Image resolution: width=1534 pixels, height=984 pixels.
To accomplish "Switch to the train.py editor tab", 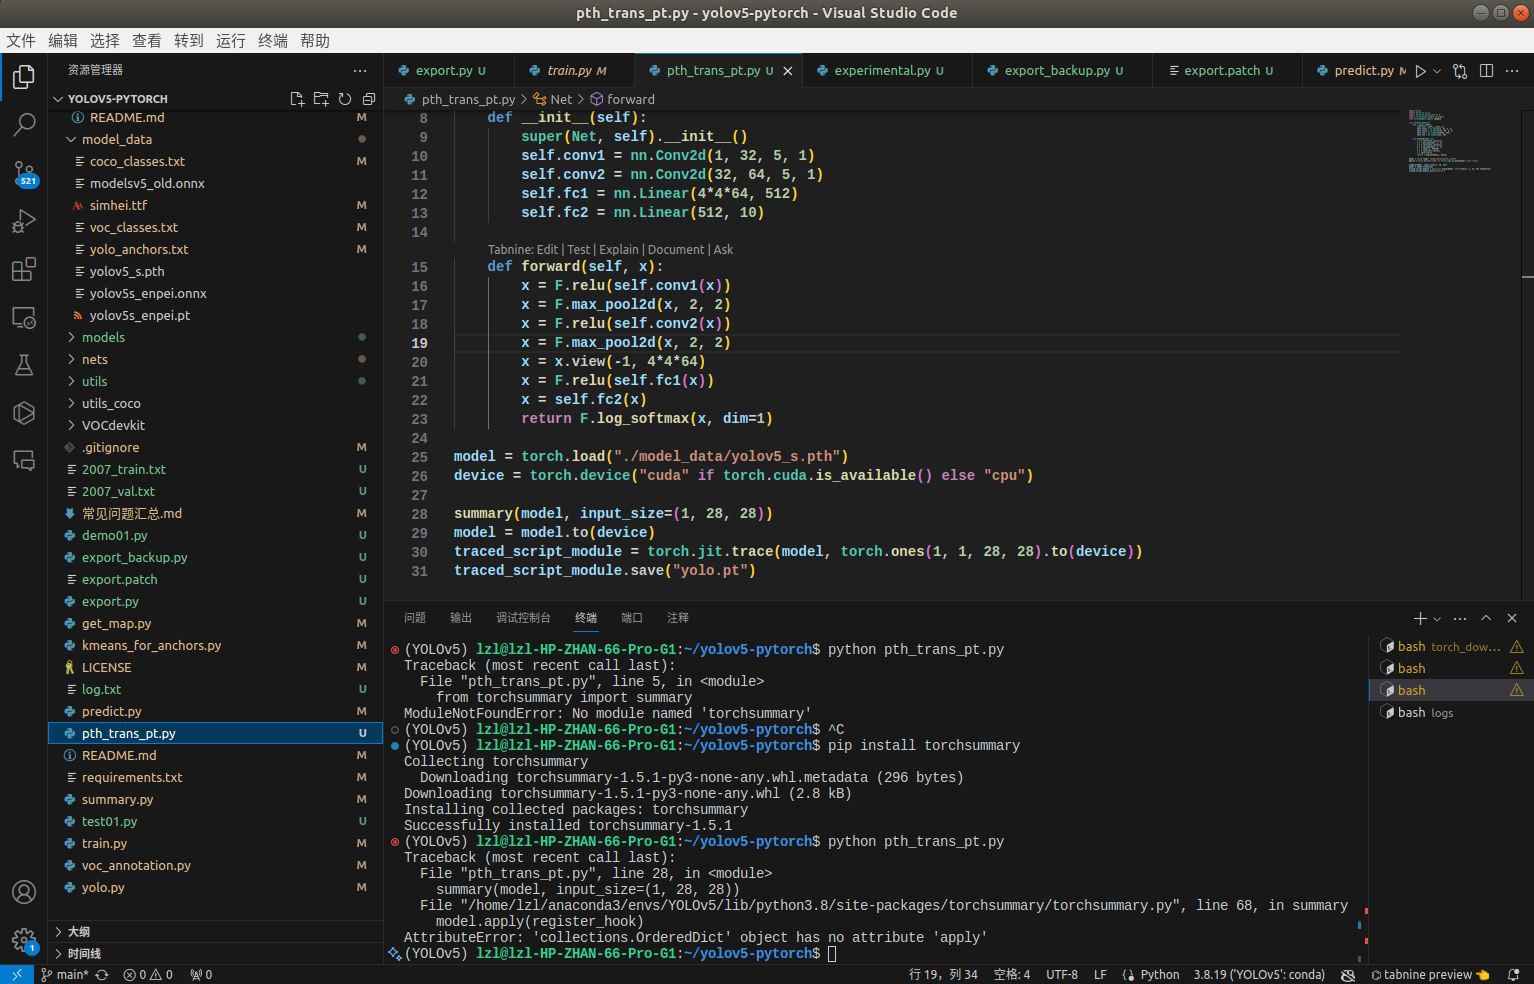I will pyautogui.click(x=570, y=71).
